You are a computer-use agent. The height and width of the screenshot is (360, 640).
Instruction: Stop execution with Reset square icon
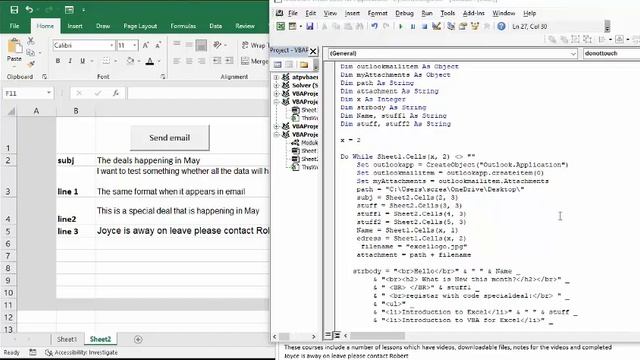click(x=424, y=26)
